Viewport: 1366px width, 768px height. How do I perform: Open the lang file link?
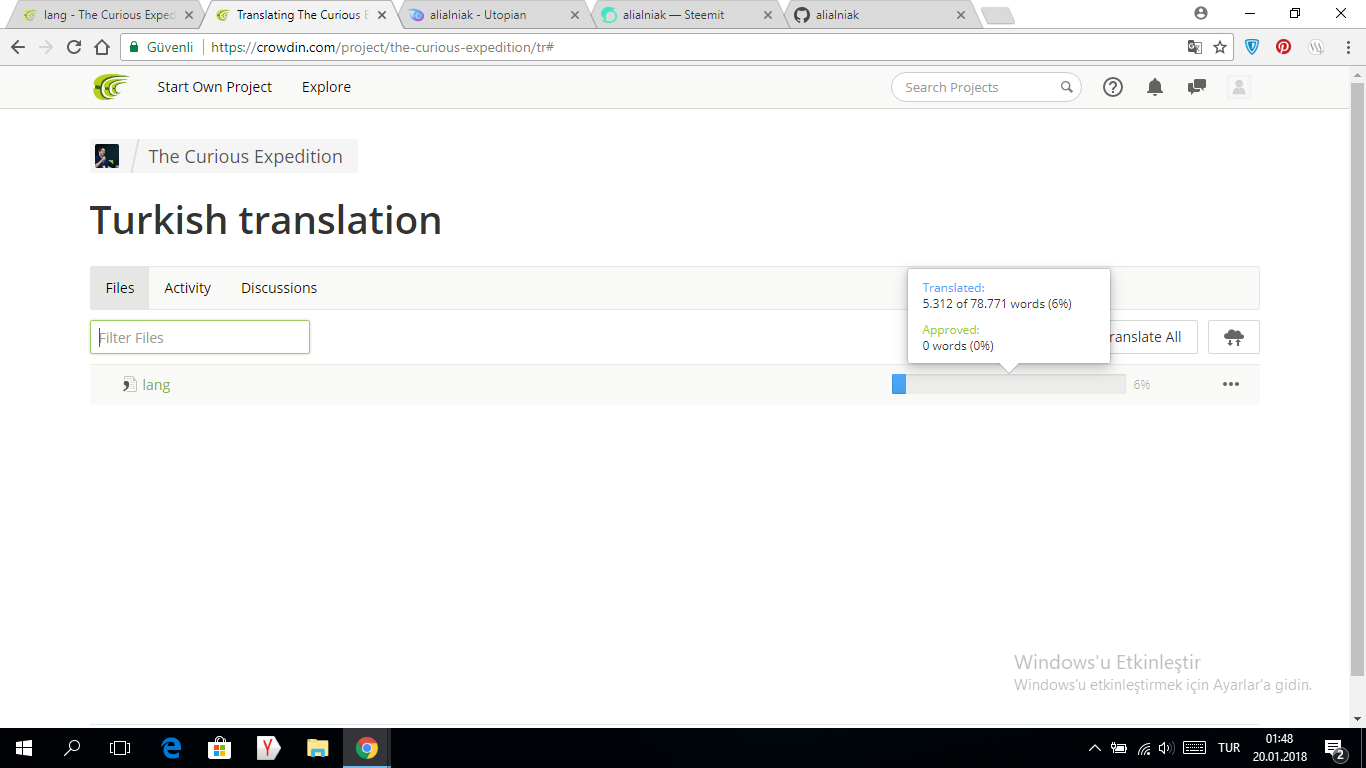[156, 384]
